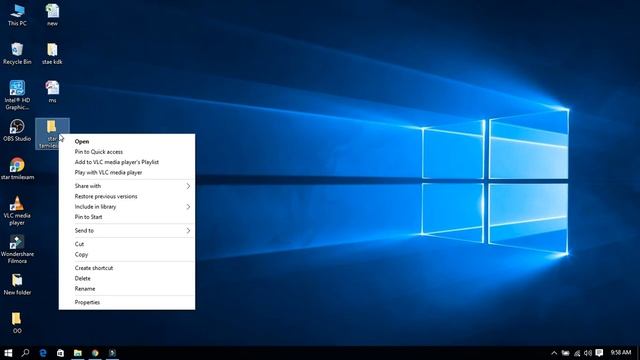The width and height of the screenshot is (640, 360).
Task: Select the 'stae kdk' folder icon
Action: tap(52, 53)
